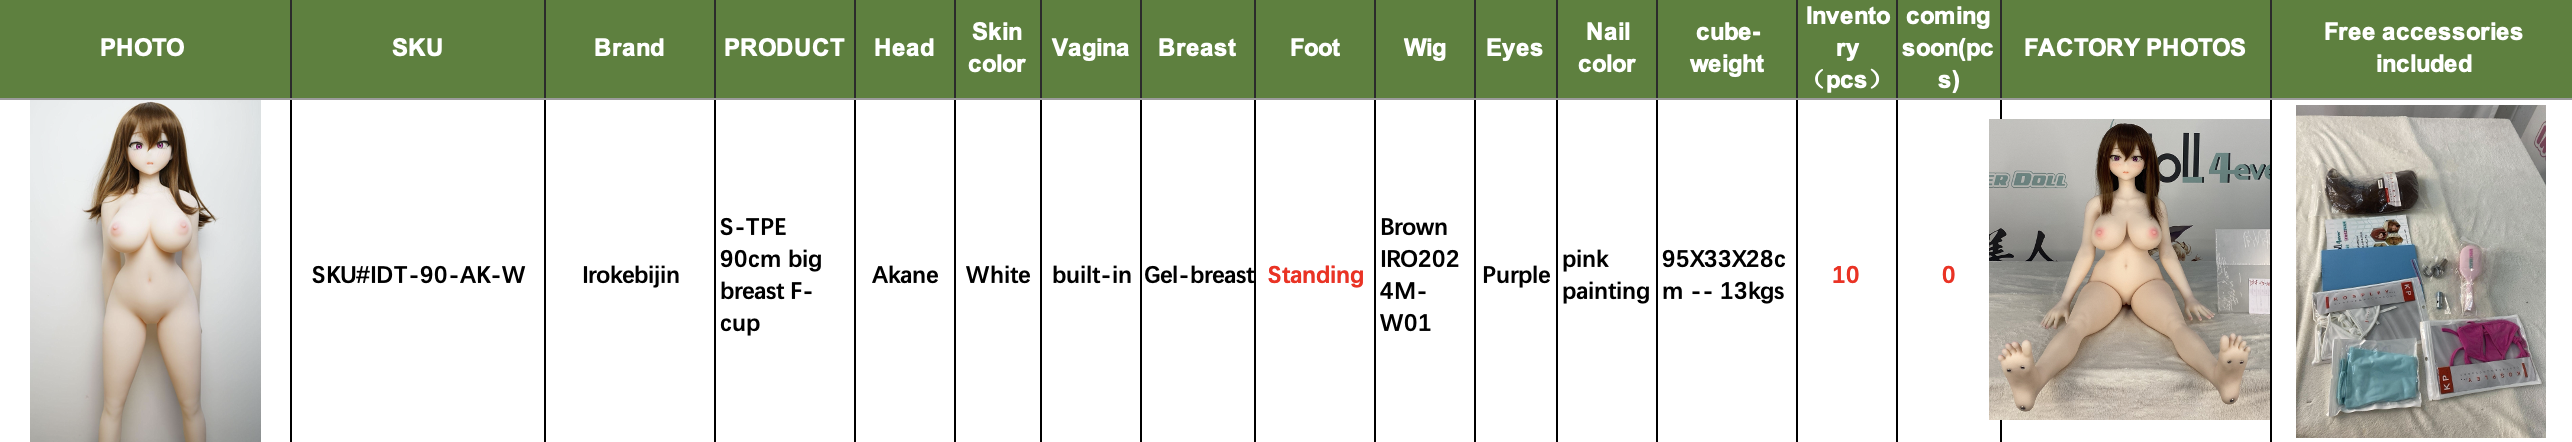Image resolution: width=2572 pixels, height=442 pixels.
Task: Click the 95X33X28cm -- 13kgs cell
Action: click(x=1724, y=275)
